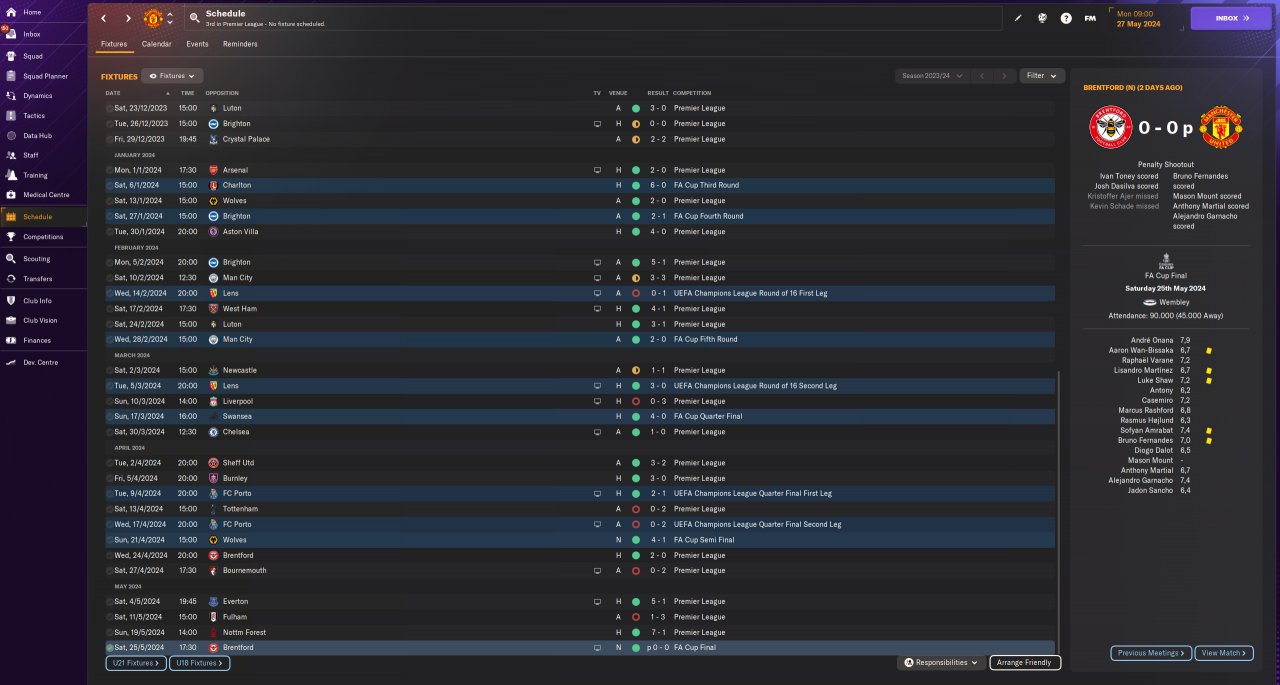The image size is (1280, 685).
Task: Toggle the club switcher up-down arrows
Action: [x=170, y=18]
